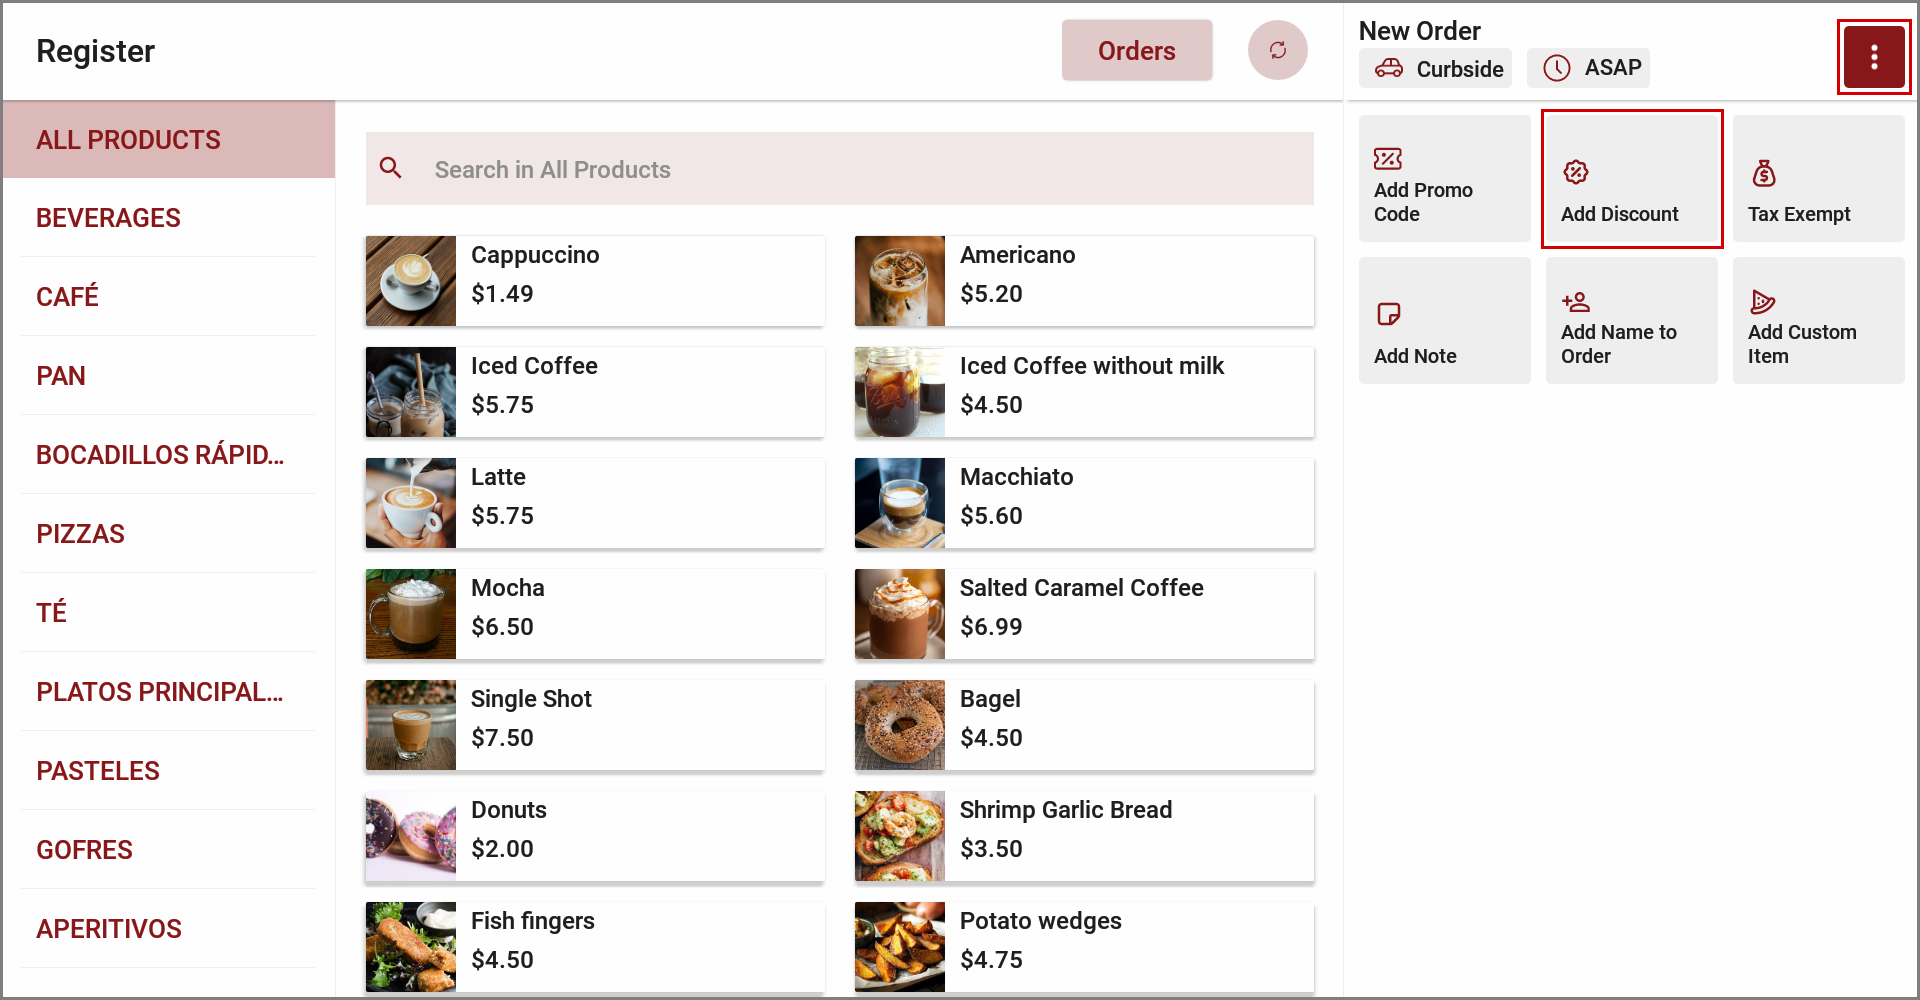Click the Salted Caramel Coffee thumbnail
This screenshot has height=1000, width=1920.
[899, 614]
